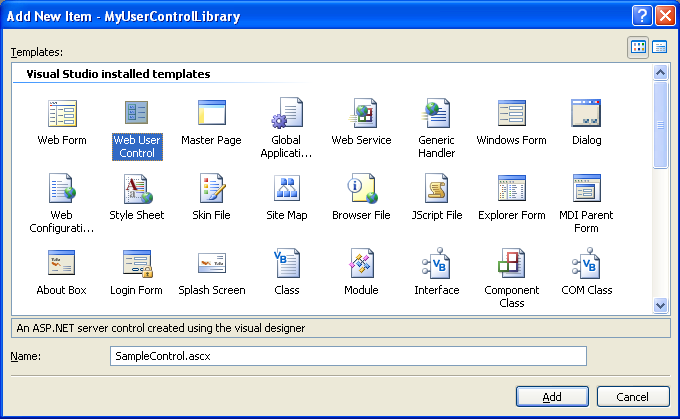Pick the Component Class template icon

click(x=511, y=263)
